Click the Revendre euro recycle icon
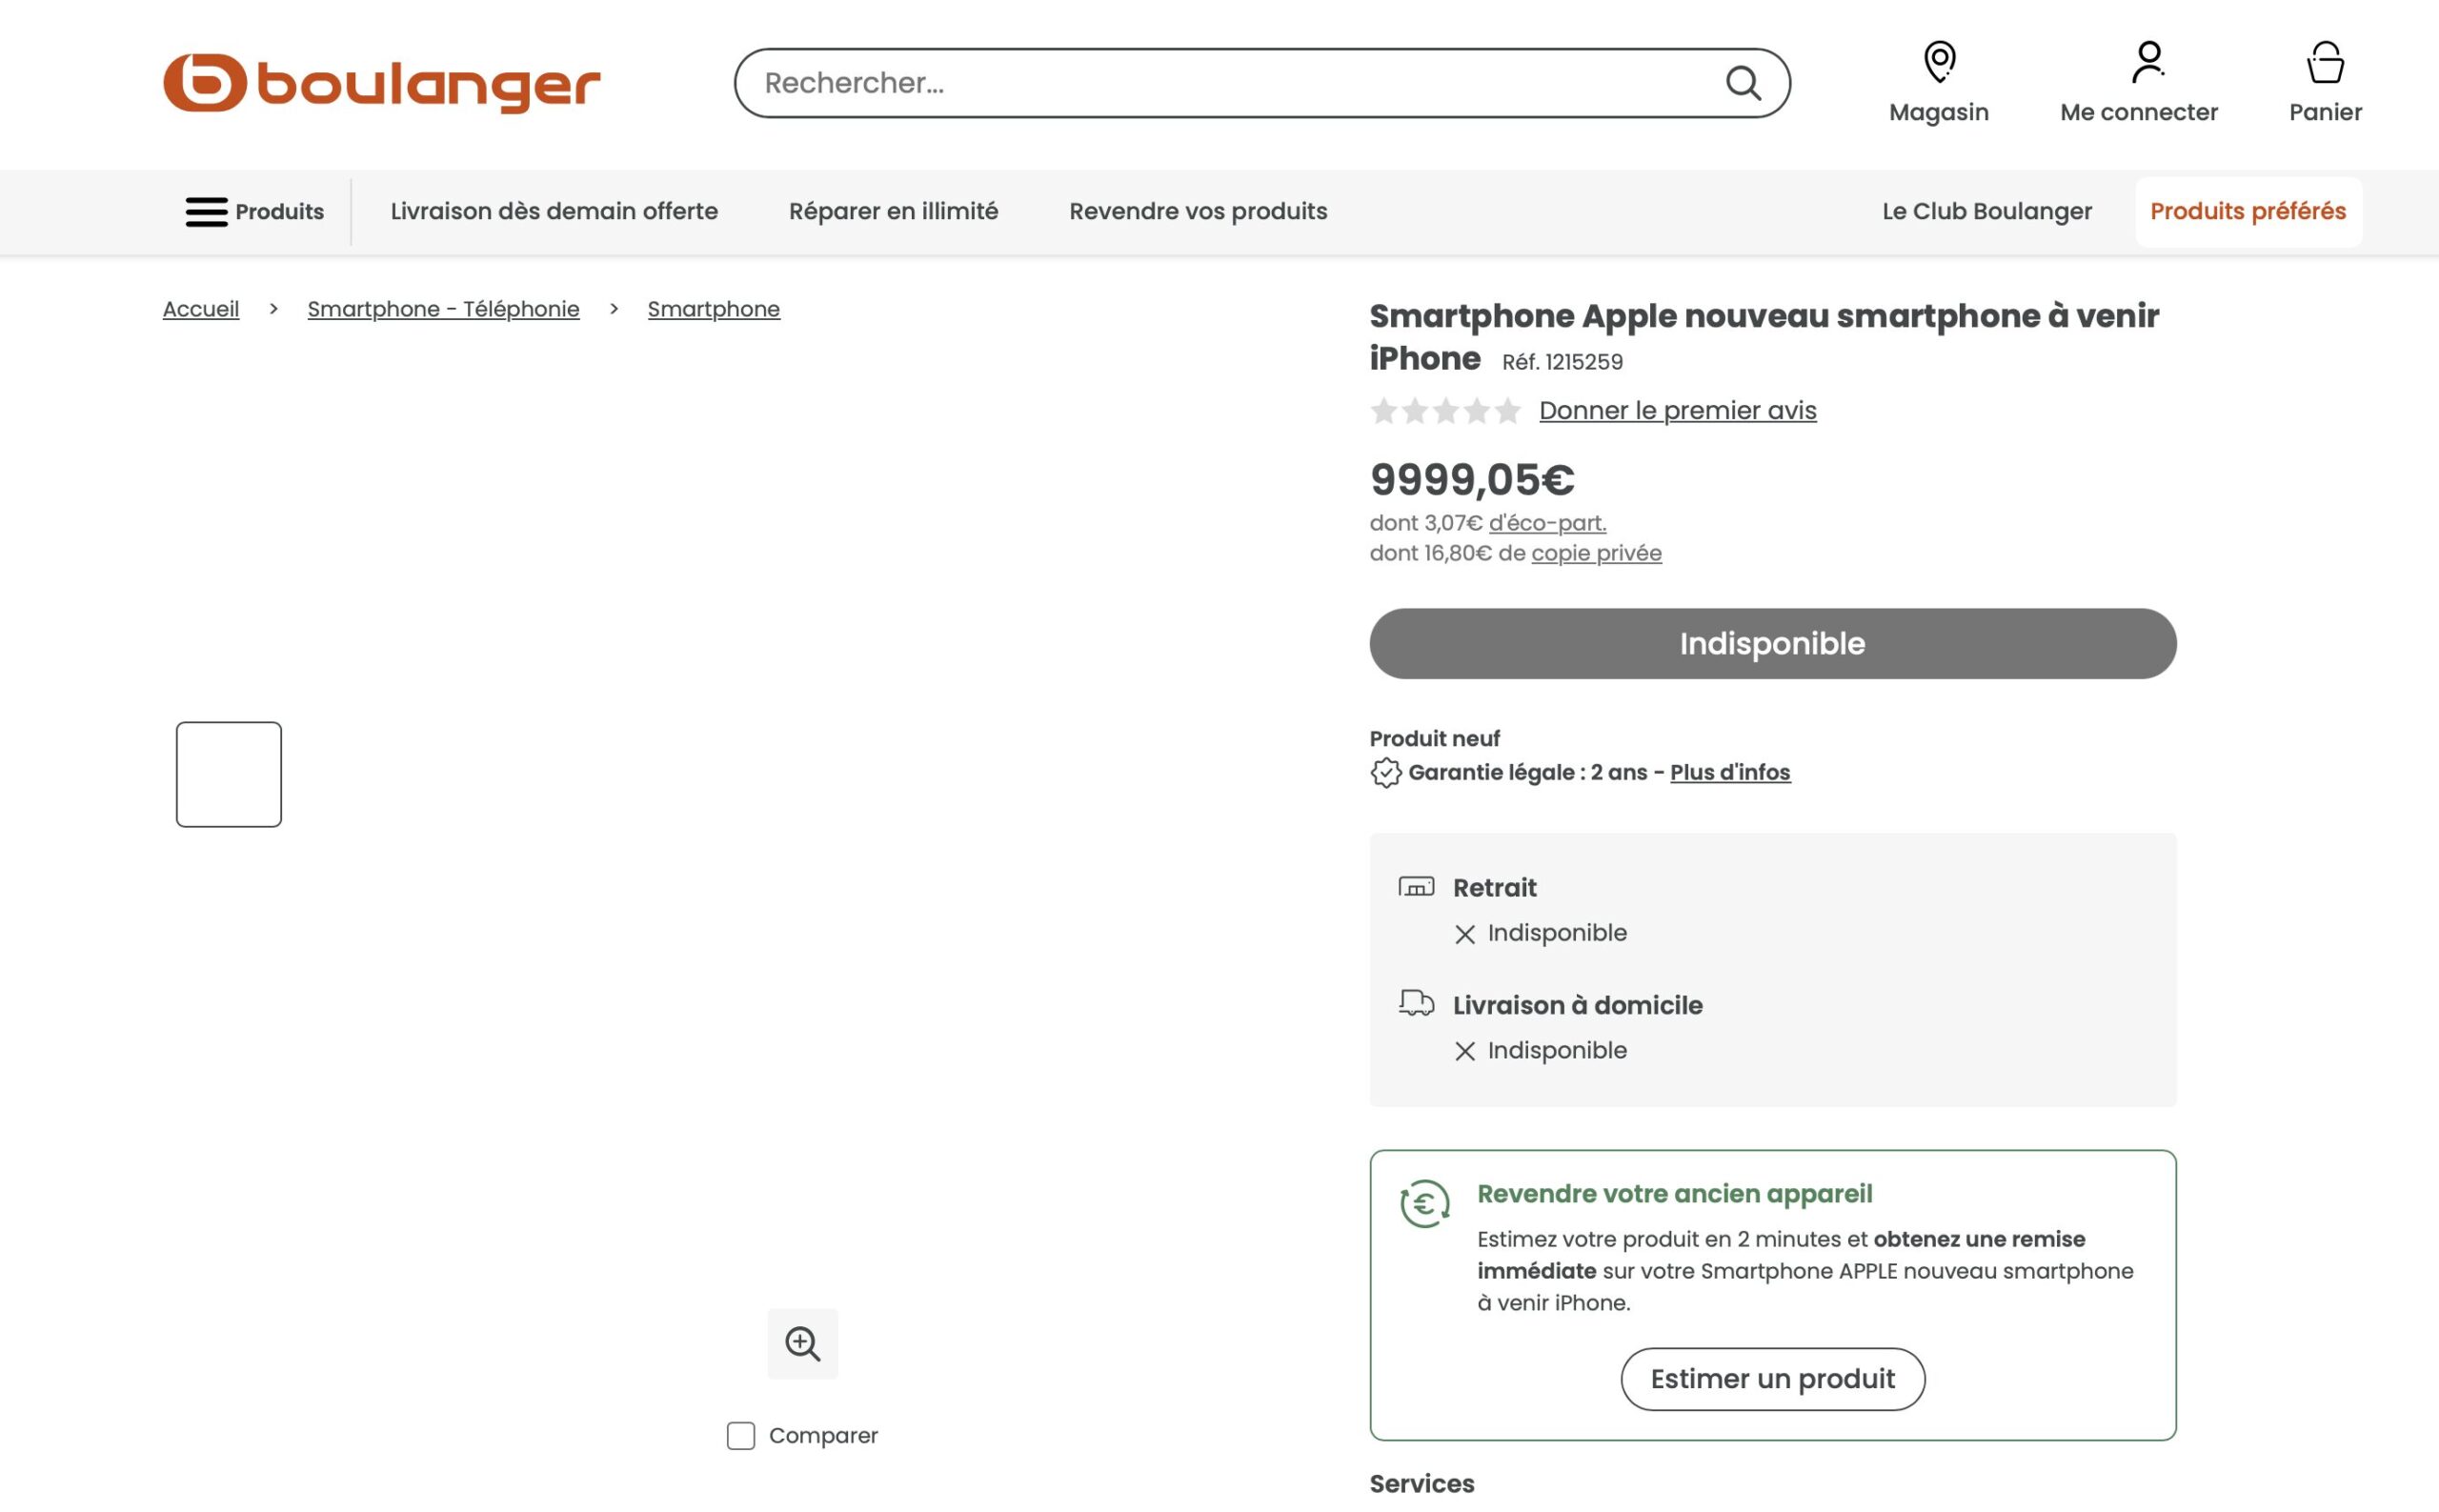Image resolution: width=2439 pixels, height=1512 pixels. (1425, 1203)
